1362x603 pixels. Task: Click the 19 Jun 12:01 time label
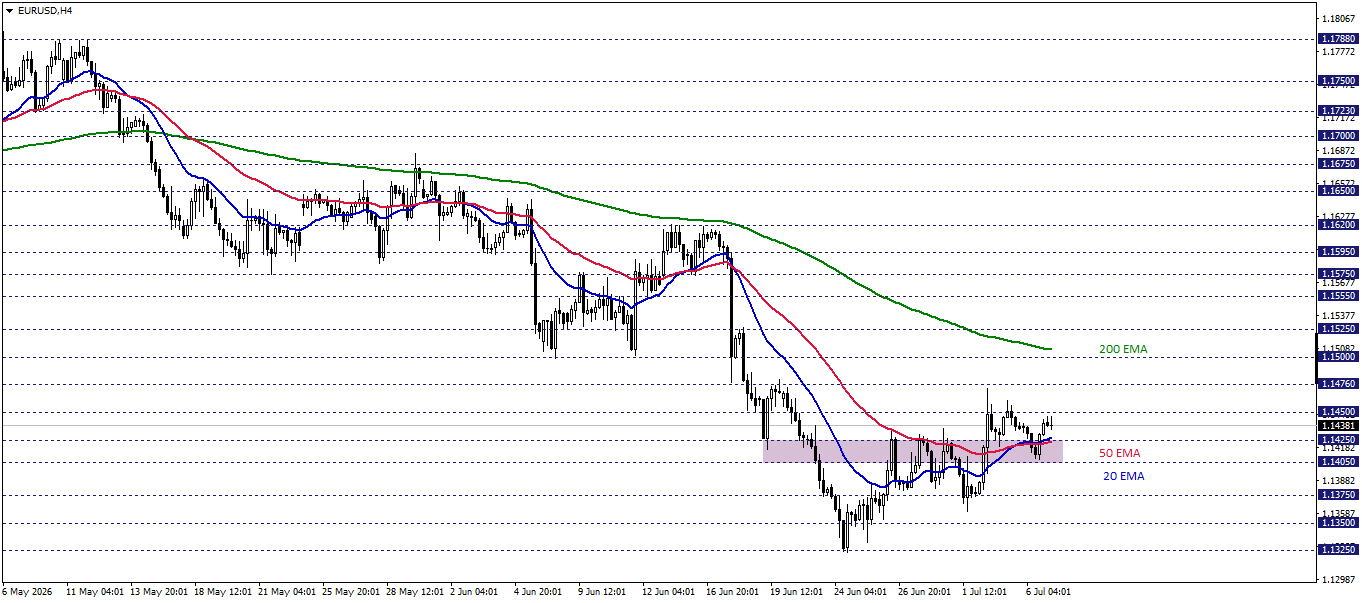coord(798,591)
